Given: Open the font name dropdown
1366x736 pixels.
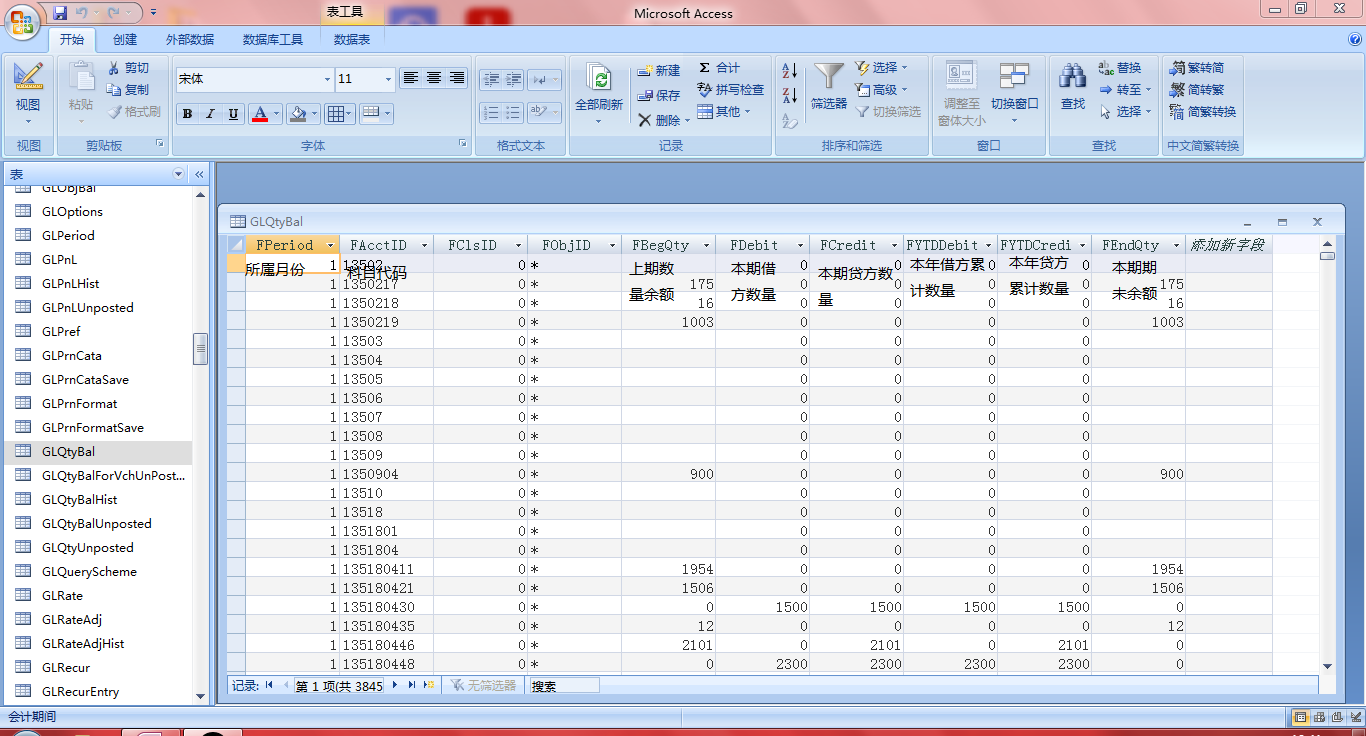Looking at the screenshot, I should tap(327, 79).
